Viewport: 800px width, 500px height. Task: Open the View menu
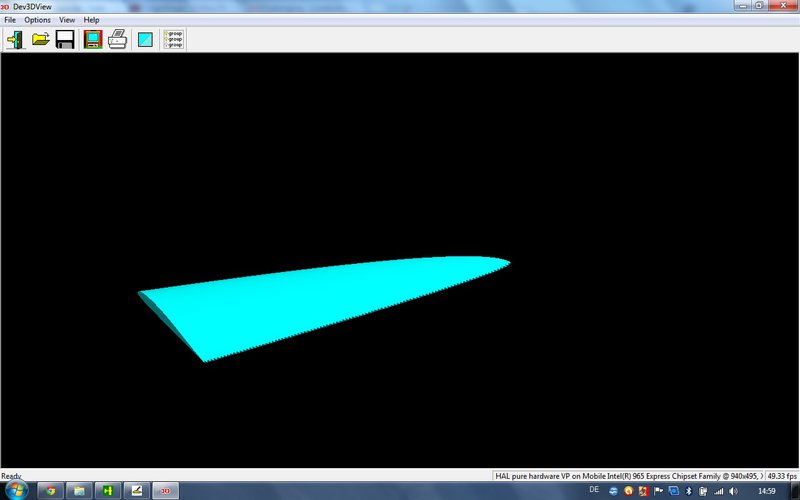[67, 20]
